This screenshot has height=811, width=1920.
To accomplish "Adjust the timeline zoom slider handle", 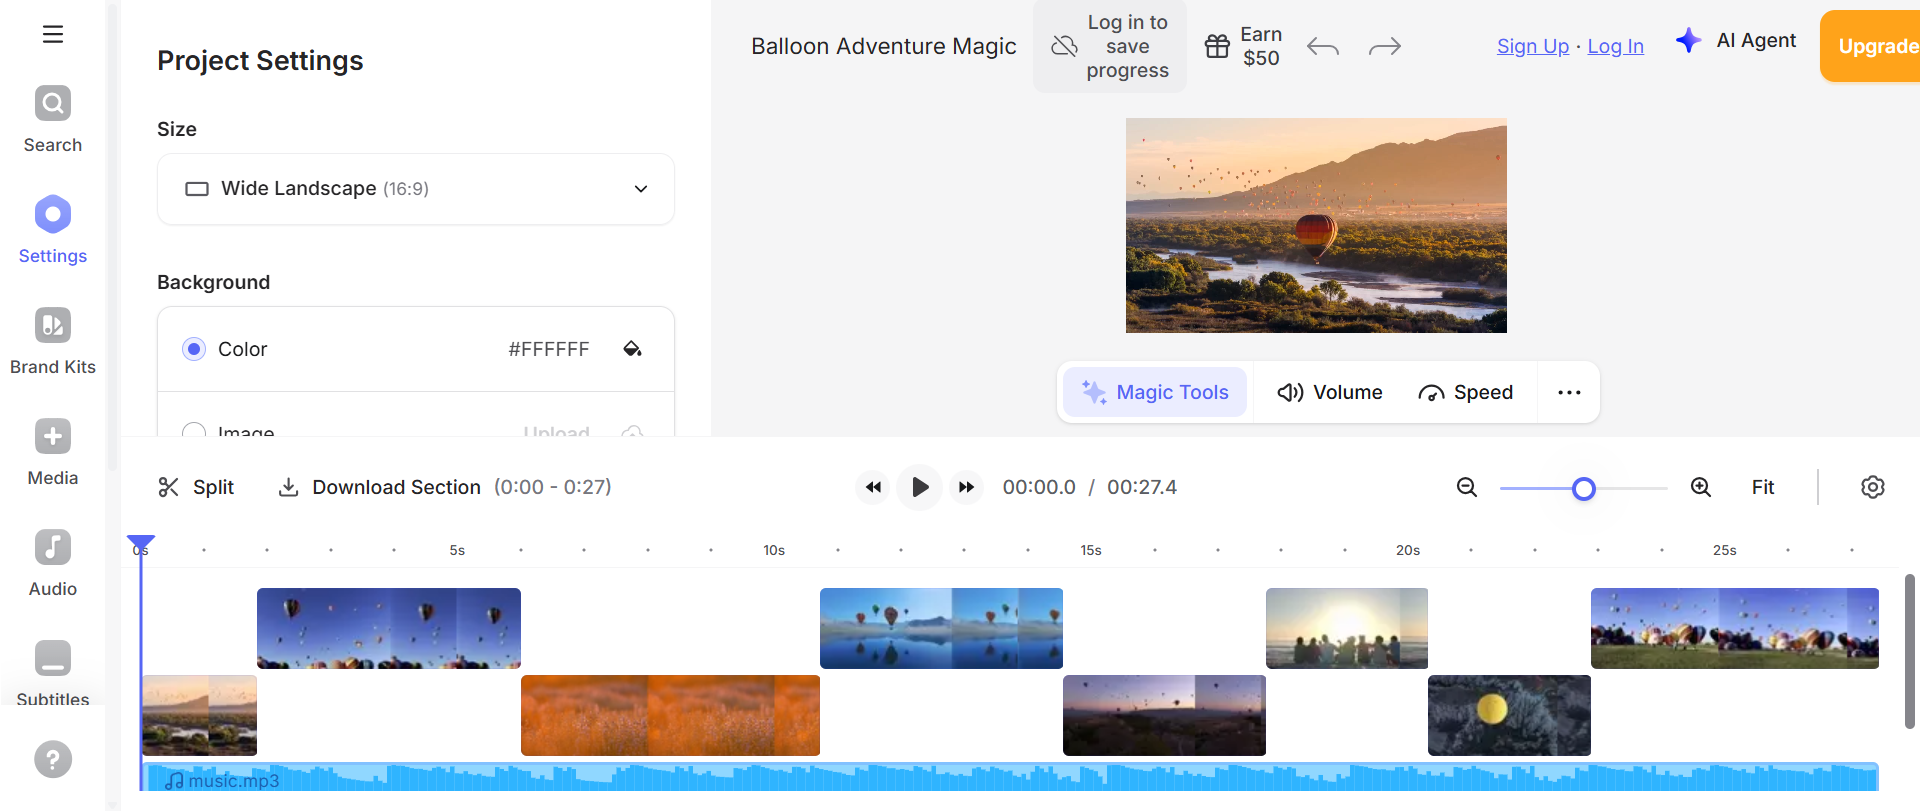I will pos(1583,488).
